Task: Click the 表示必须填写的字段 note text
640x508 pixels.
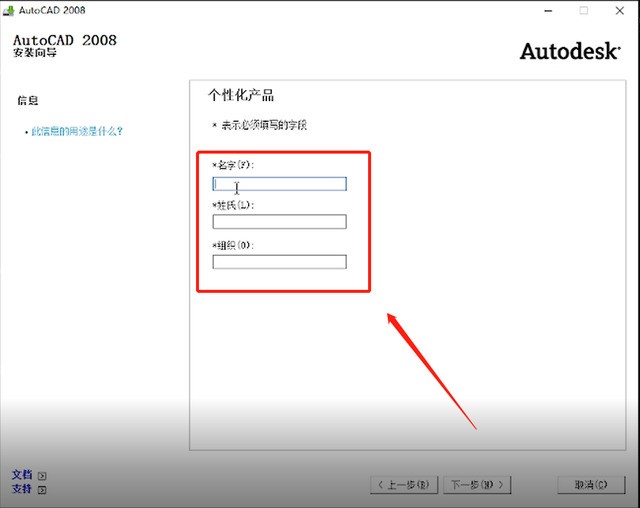Action: [264, 125]
